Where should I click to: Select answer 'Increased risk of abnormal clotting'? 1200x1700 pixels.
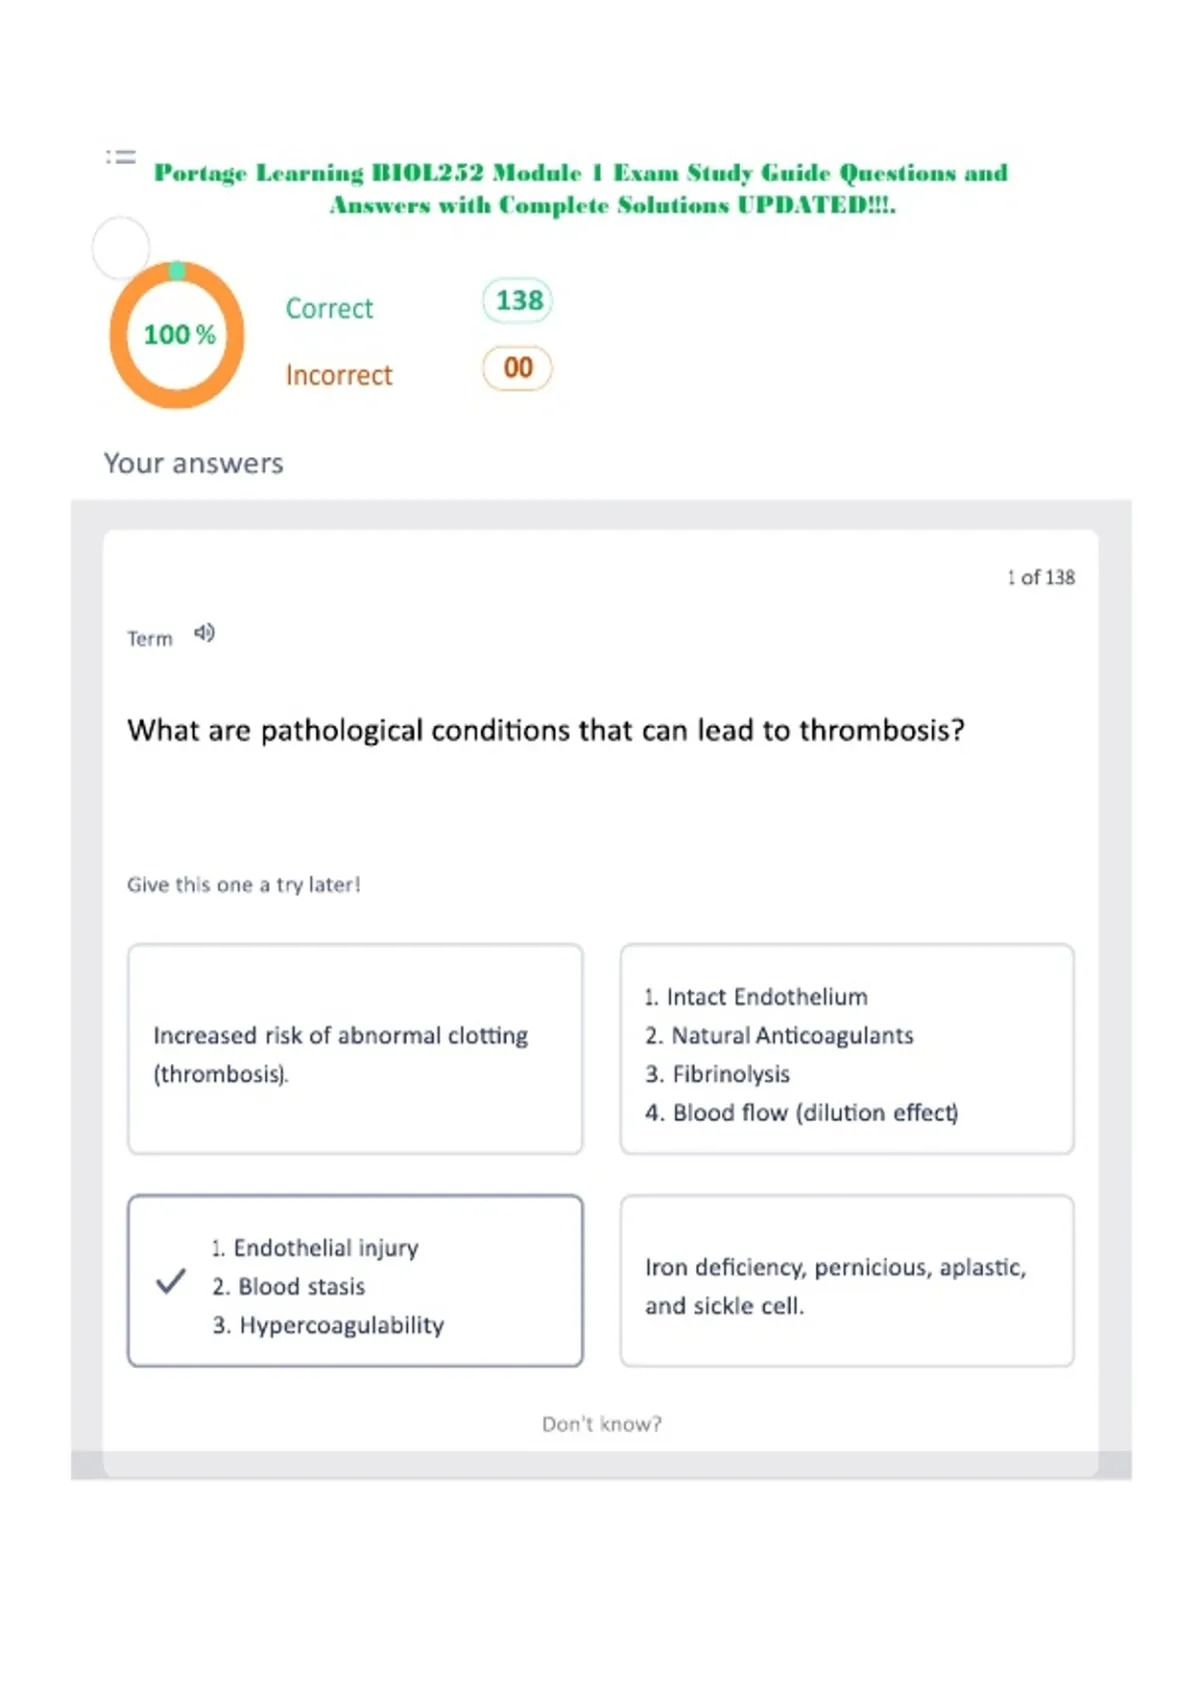(355, 1049)
